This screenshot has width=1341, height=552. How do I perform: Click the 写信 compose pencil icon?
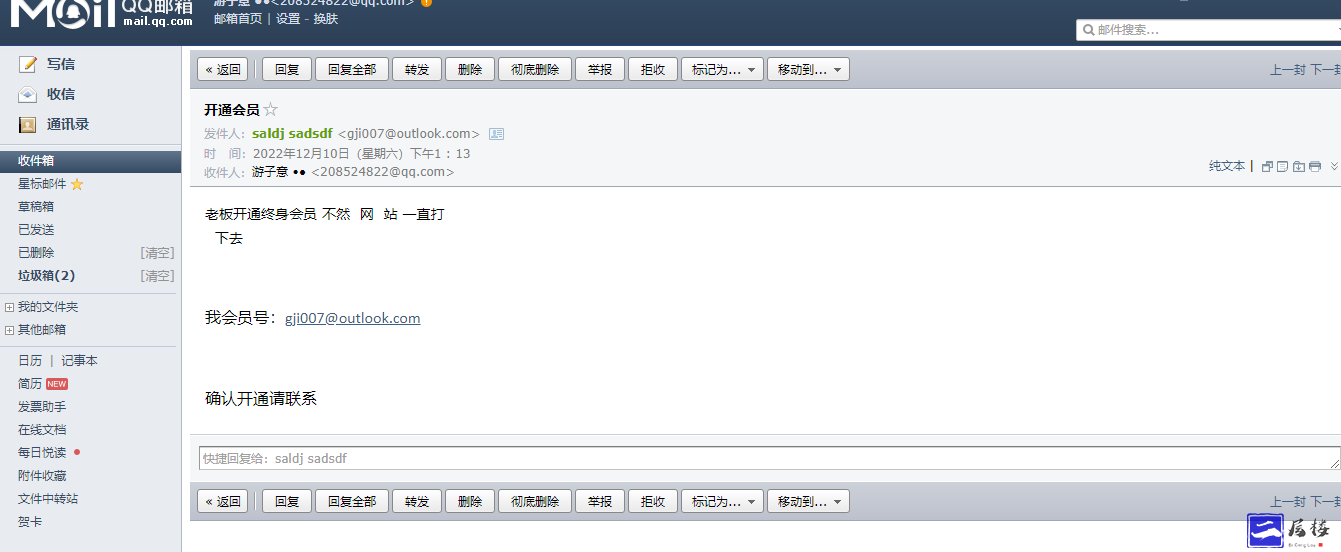pos(28,64)
